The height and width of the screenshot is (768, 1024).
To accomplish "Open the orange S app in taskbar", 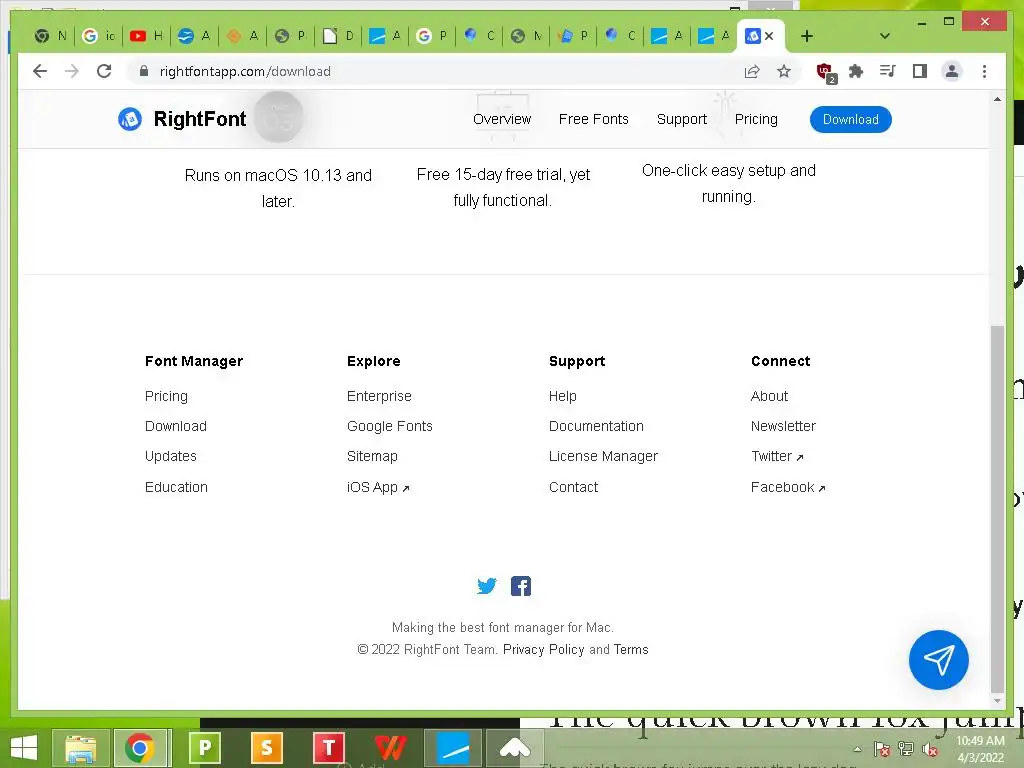I will 266,748.
